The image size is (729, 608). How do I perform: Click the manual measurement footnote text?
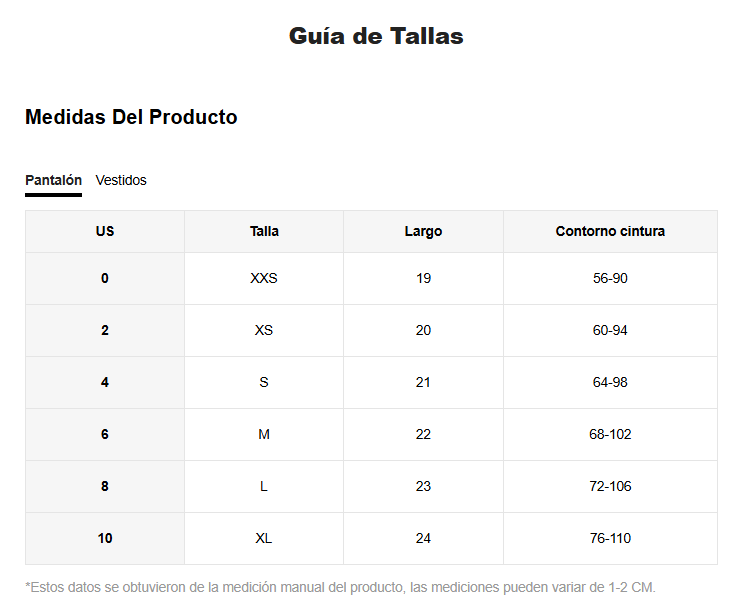(340, 587)
